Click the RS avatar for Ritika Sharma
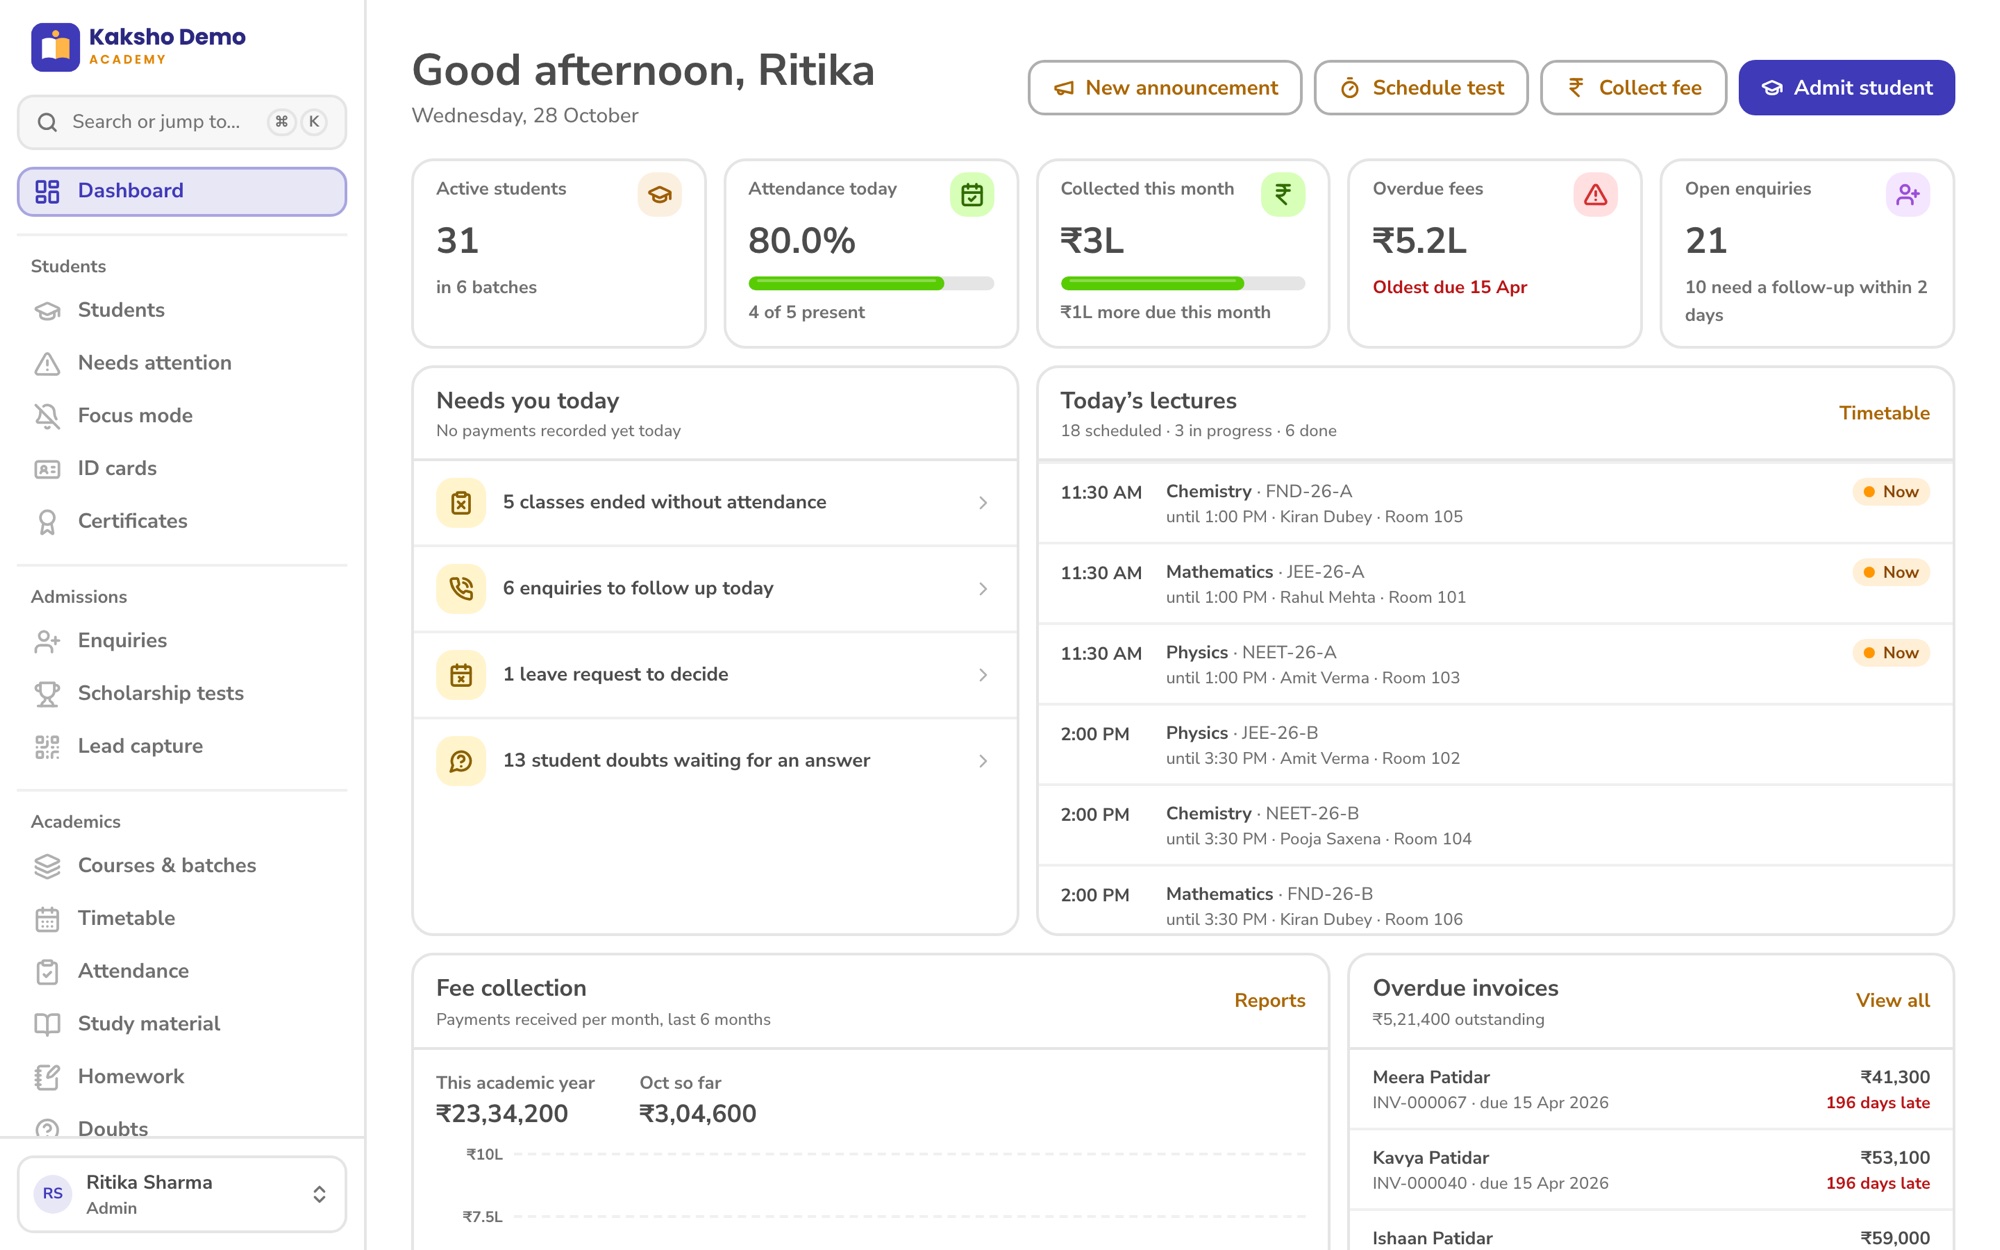This screenshot has height=1250, width=2000. coord(53,1194)
